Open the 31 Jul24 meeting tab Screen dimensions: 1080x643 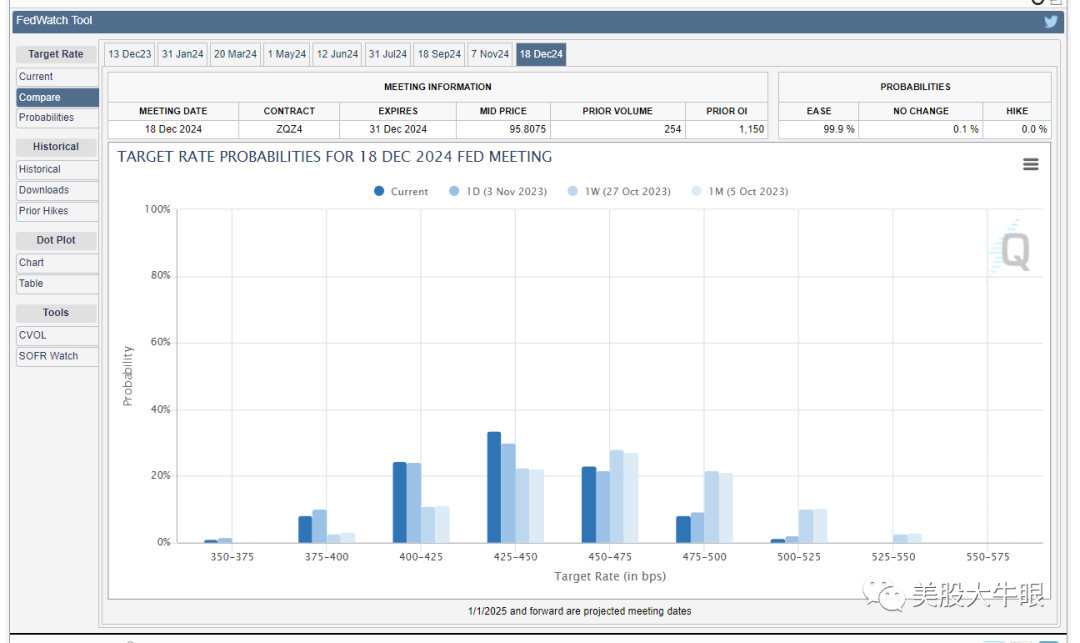tap(388, 54)
